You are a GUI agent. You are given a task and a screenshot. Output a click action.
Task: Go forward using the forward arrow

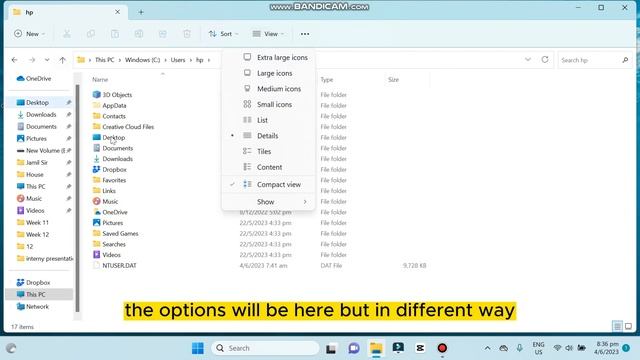(32, 60)
